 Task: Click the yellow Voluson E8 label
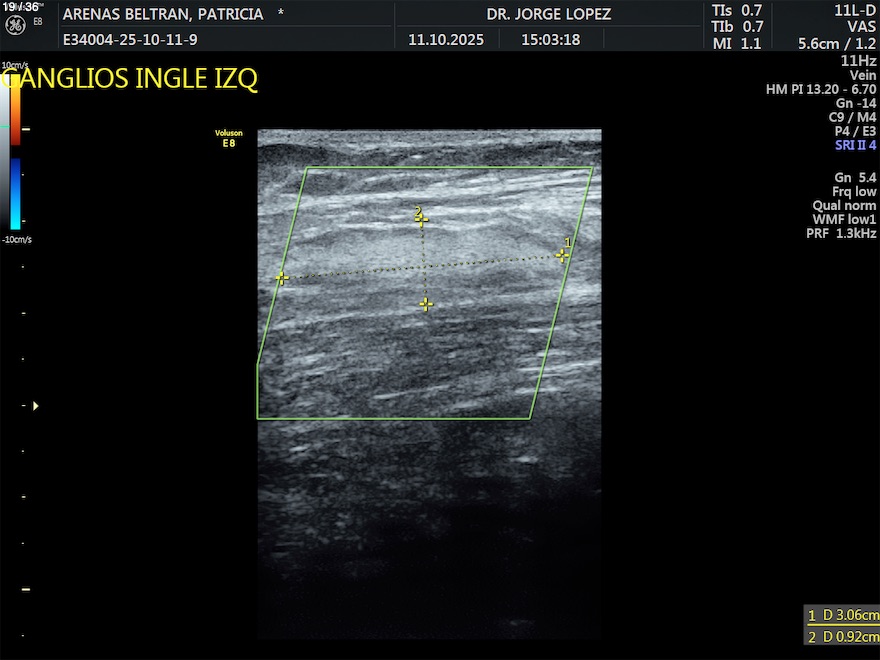pos(229,139)
